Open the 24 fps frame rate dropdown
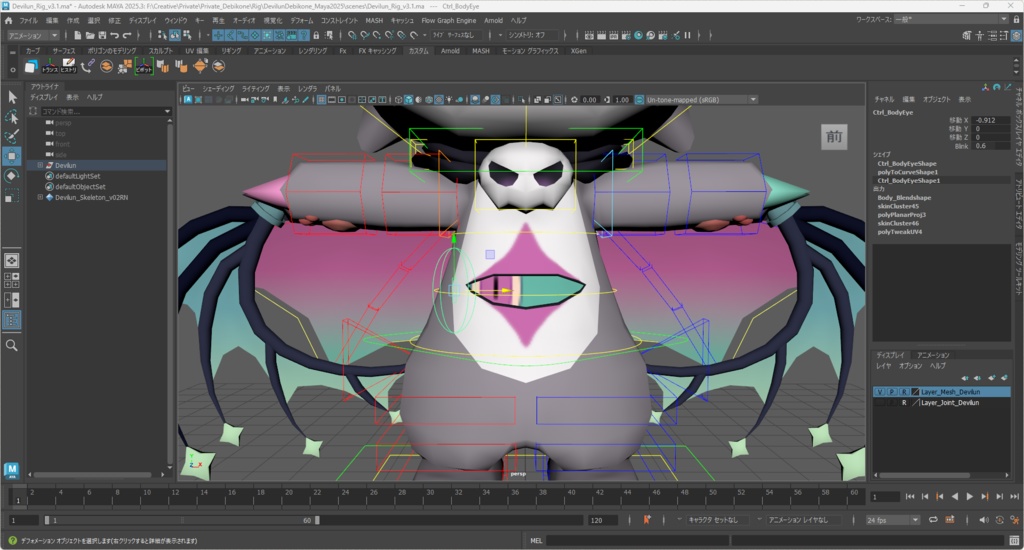Screen dimensions: 1024x550 click(893, 520)
